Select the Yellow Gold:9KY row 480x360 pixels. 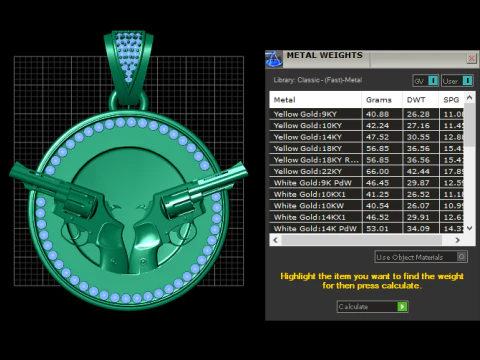367,114
